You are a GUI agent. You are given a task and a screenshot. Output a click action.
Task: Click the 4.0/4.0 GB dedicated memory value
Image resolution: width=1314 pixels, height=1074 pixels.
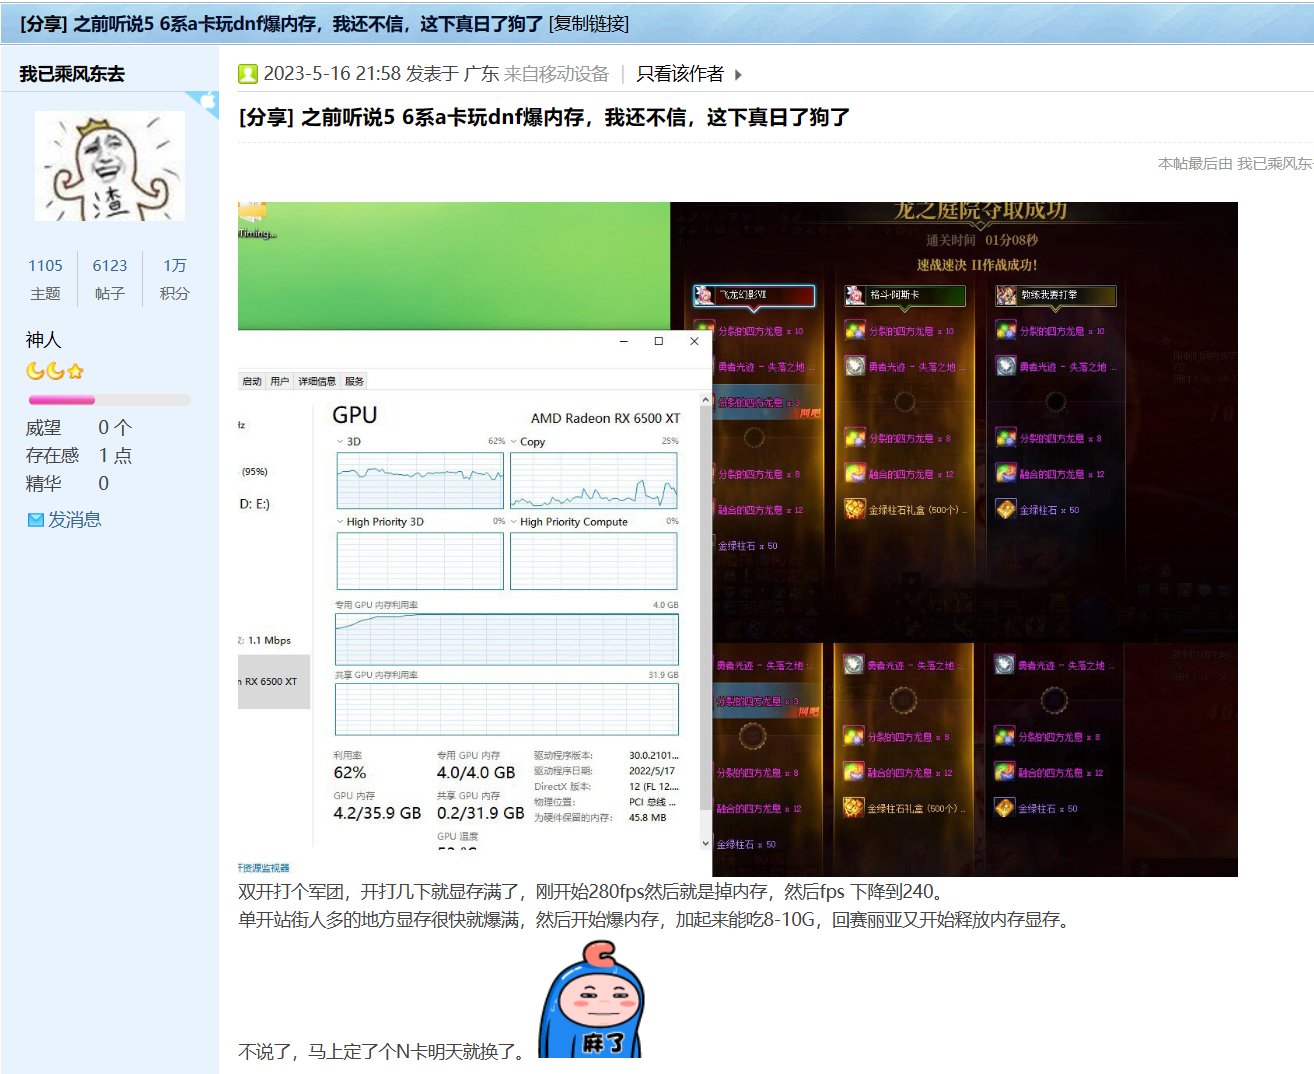click(x=476, y=772)
